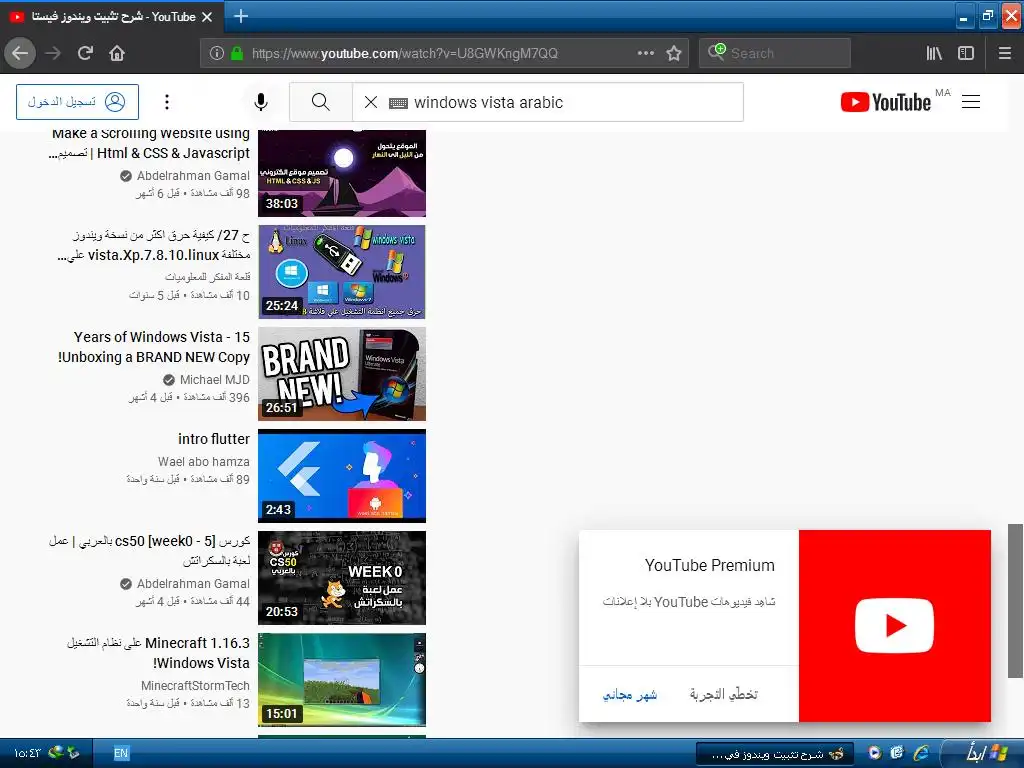1024x768 pixels.
Task: Click the browser Back arrow button
Action: 20,53
